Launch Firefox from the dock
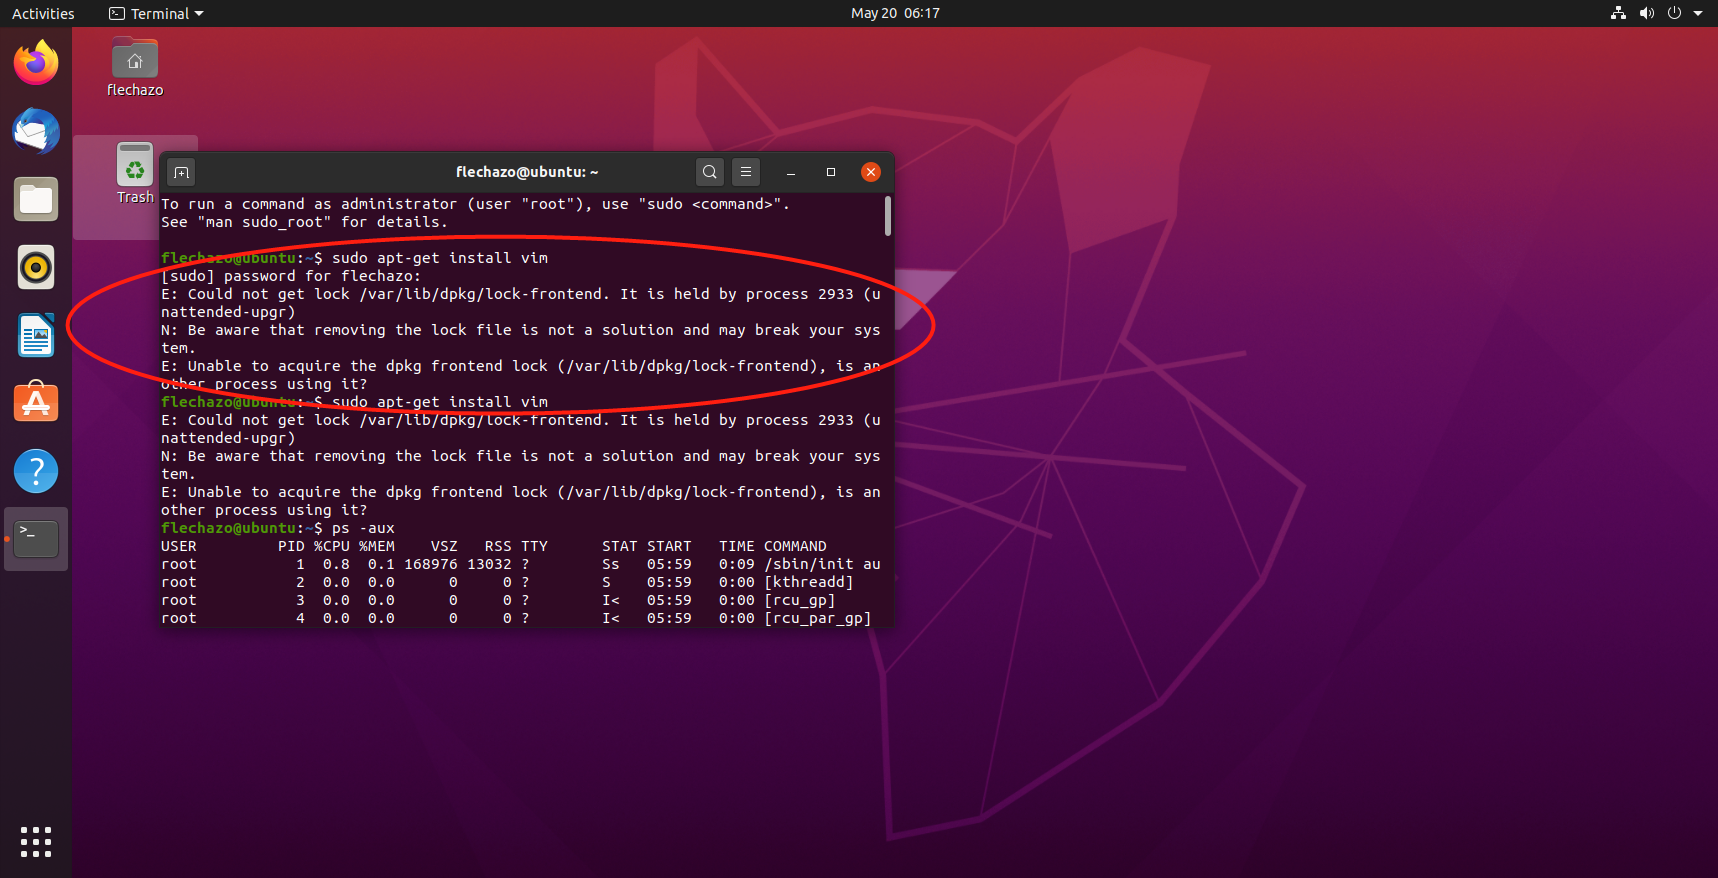 tap(36, 63)
